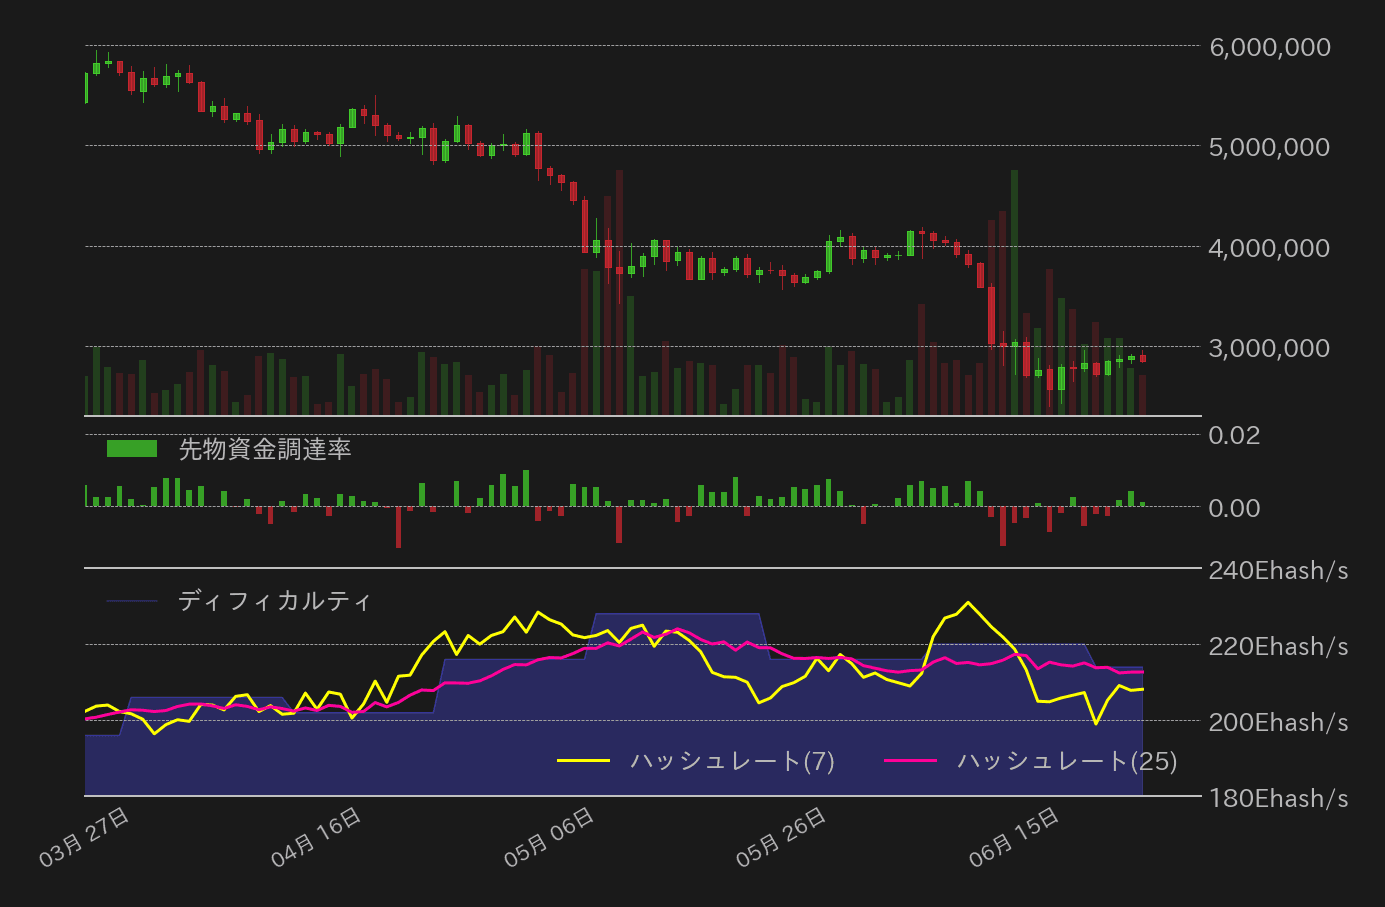The width and height of the screenshot is (1385, 907).
Task: Click the 180Ehash/s axis label
Action: pyautogui.click(x=1278, y=798)
